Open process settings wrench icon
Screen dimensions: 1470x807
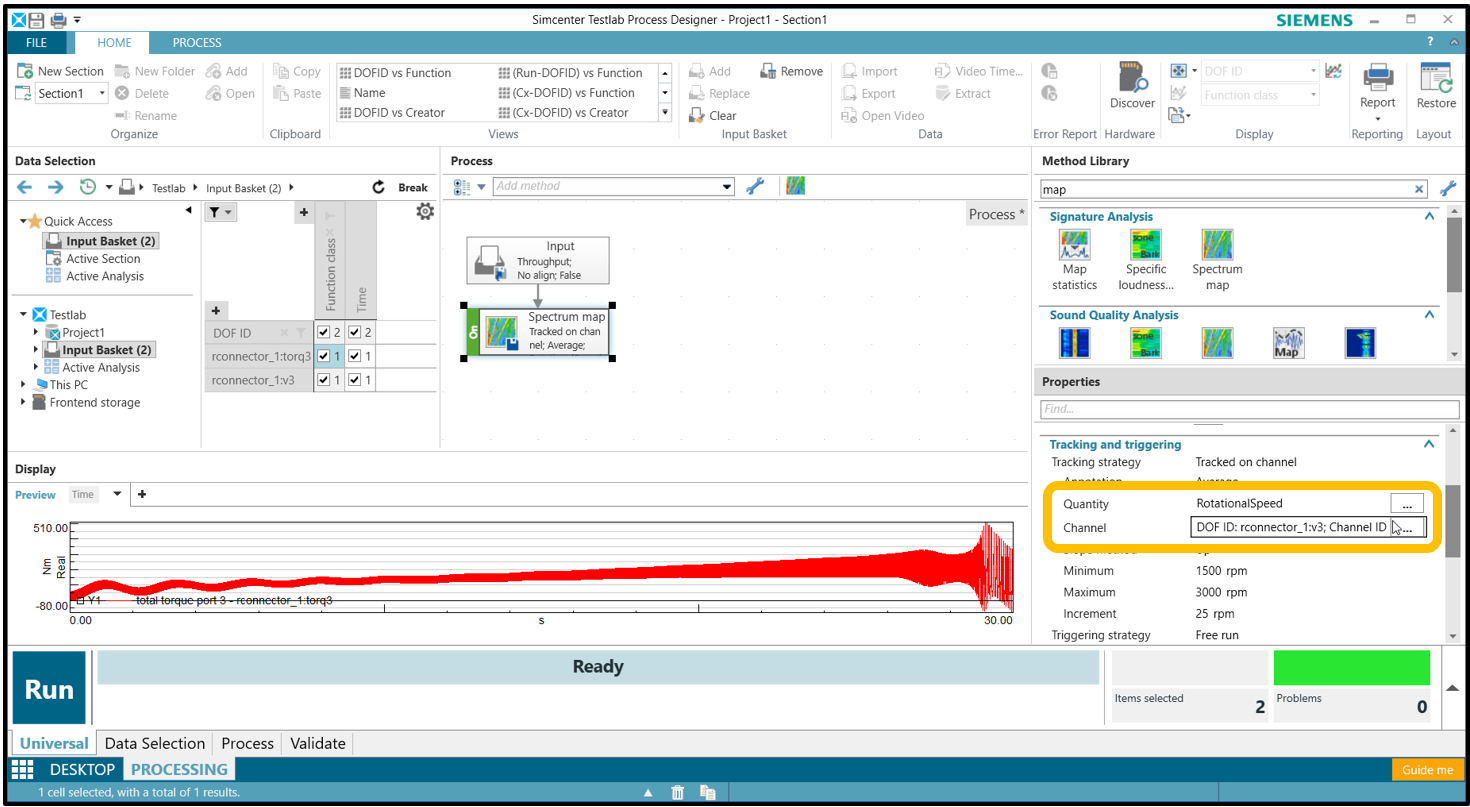click(x=755, y=186)
